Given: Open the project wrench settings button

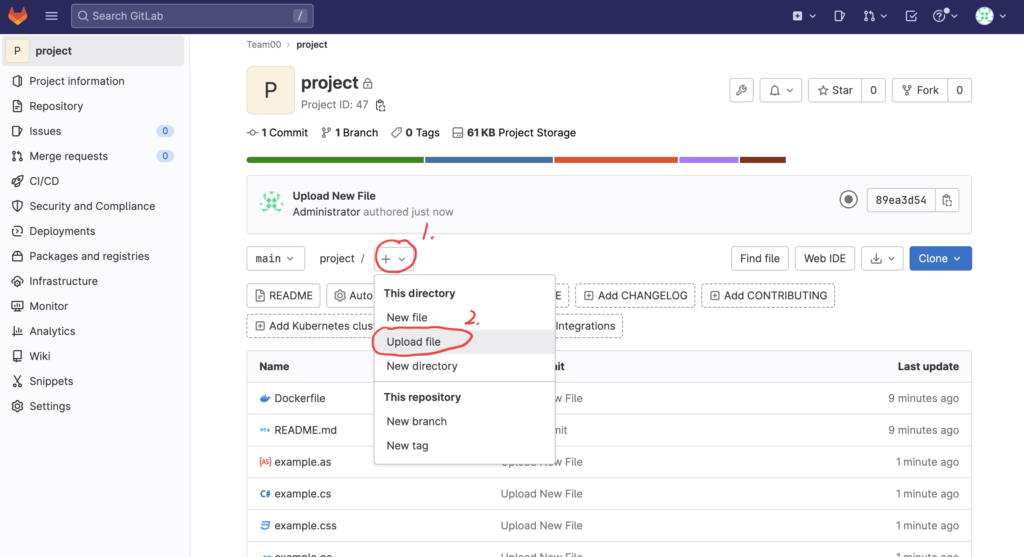Looking at the screenshot, I should point(741,90).
